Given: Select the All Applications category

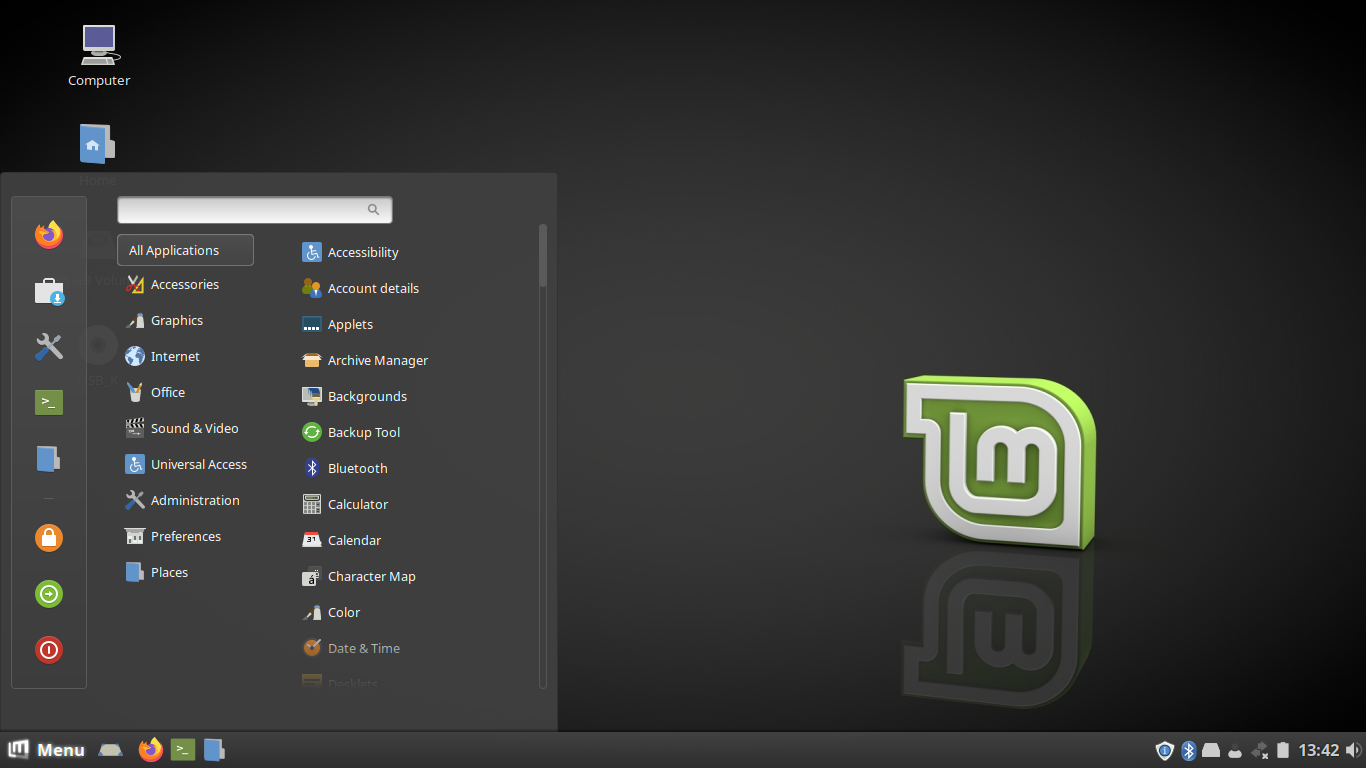Looking at the screenshot, I should tap(185, 250).
